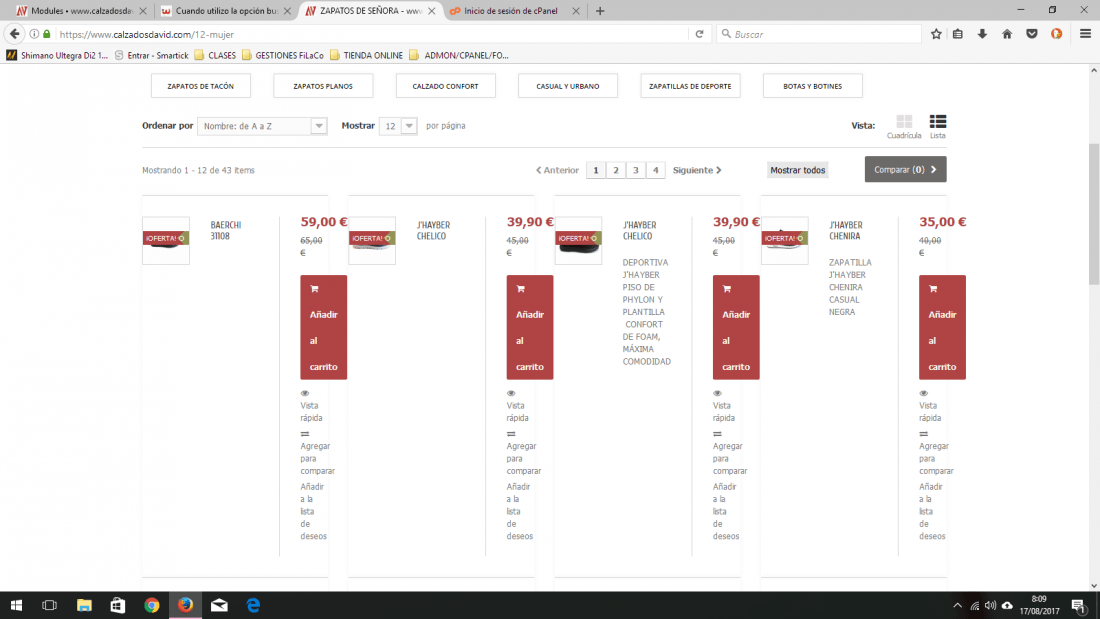This screenshot has height=619, width=1100.
Task: Add BAERCHI 31108 to the cart
Action: click(x=323, y=327)
